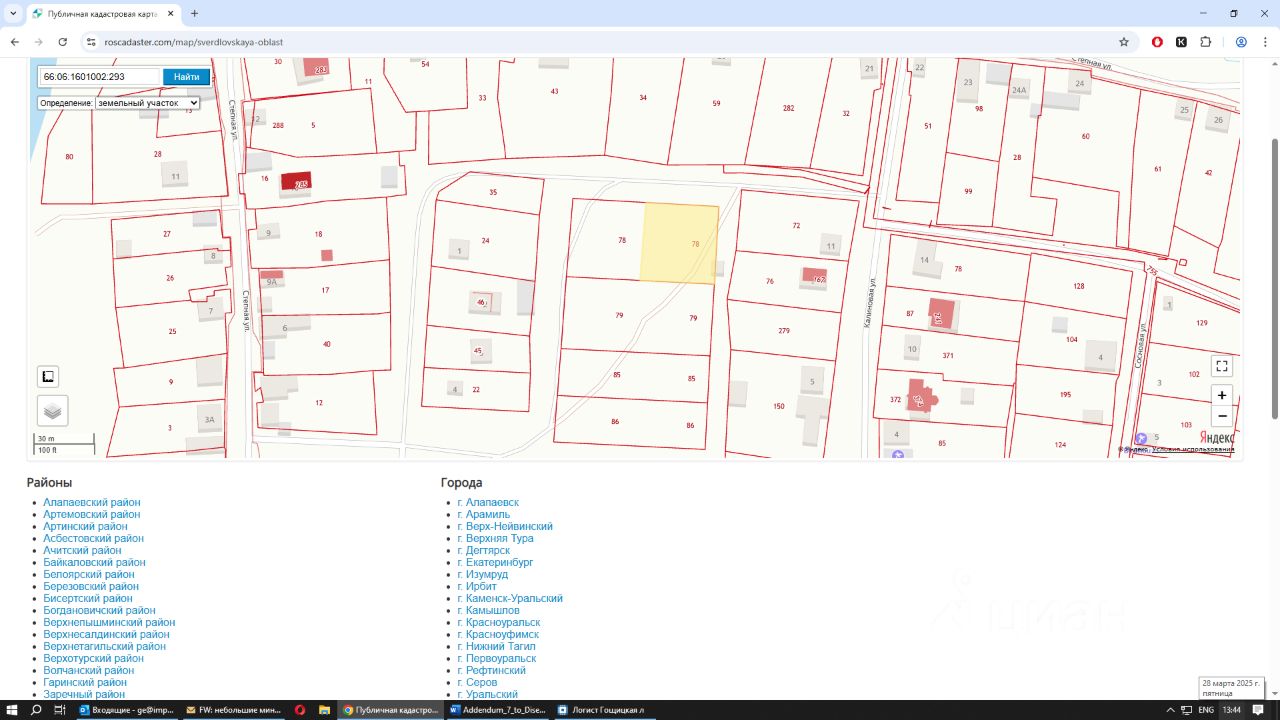The image size is (1280, 720).
Task: Click the page vertical scrollbar
Action: [1275, 279]
